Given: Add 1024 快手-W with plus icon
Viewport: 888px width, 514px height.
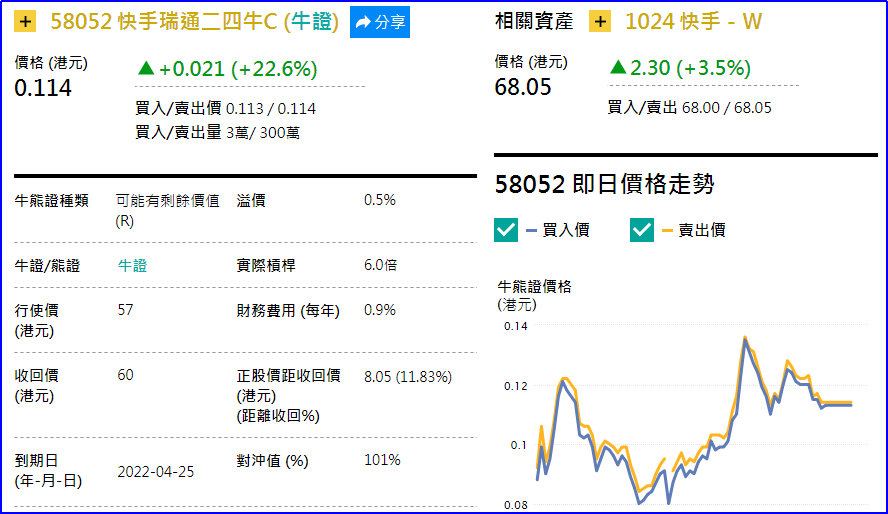Looking at the screenshot, I should (x=600, y=22).
